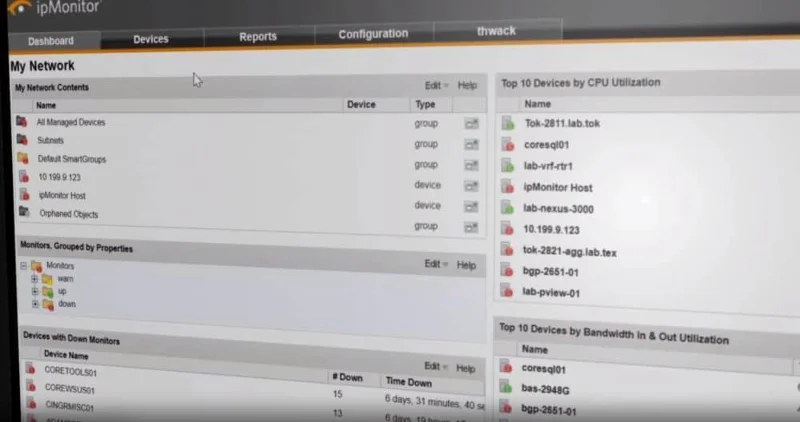Viewport: 800px width, 422px height.
Task: Open Help in Monitors Grouped by Properties
Action: [466, 265]
